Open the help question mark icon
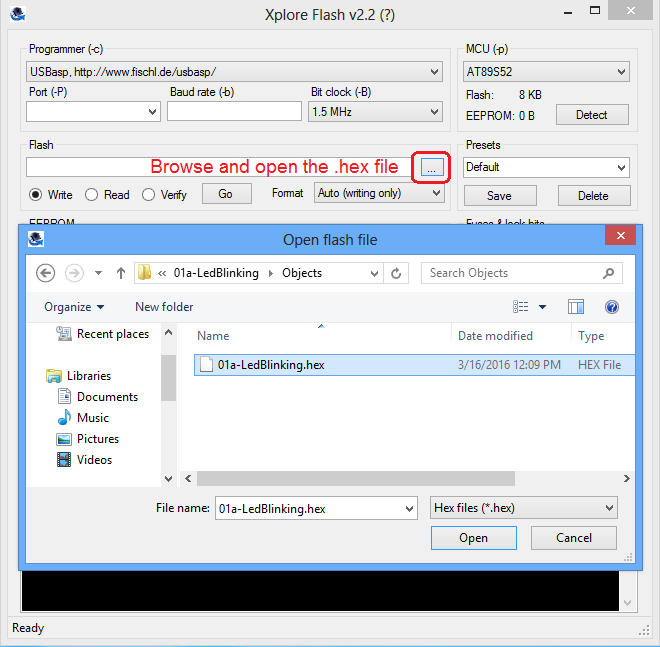 point(612,307)
